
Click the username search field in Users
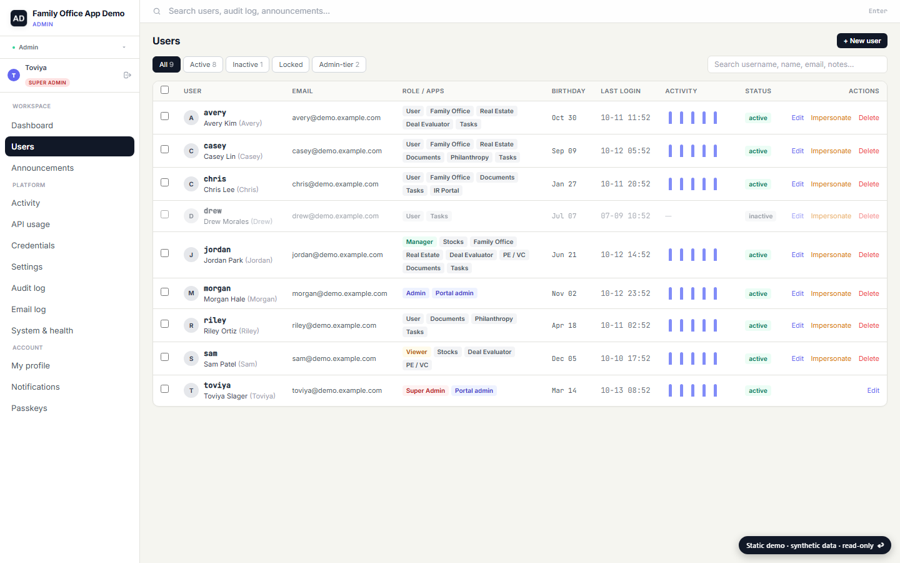[797, 64]
